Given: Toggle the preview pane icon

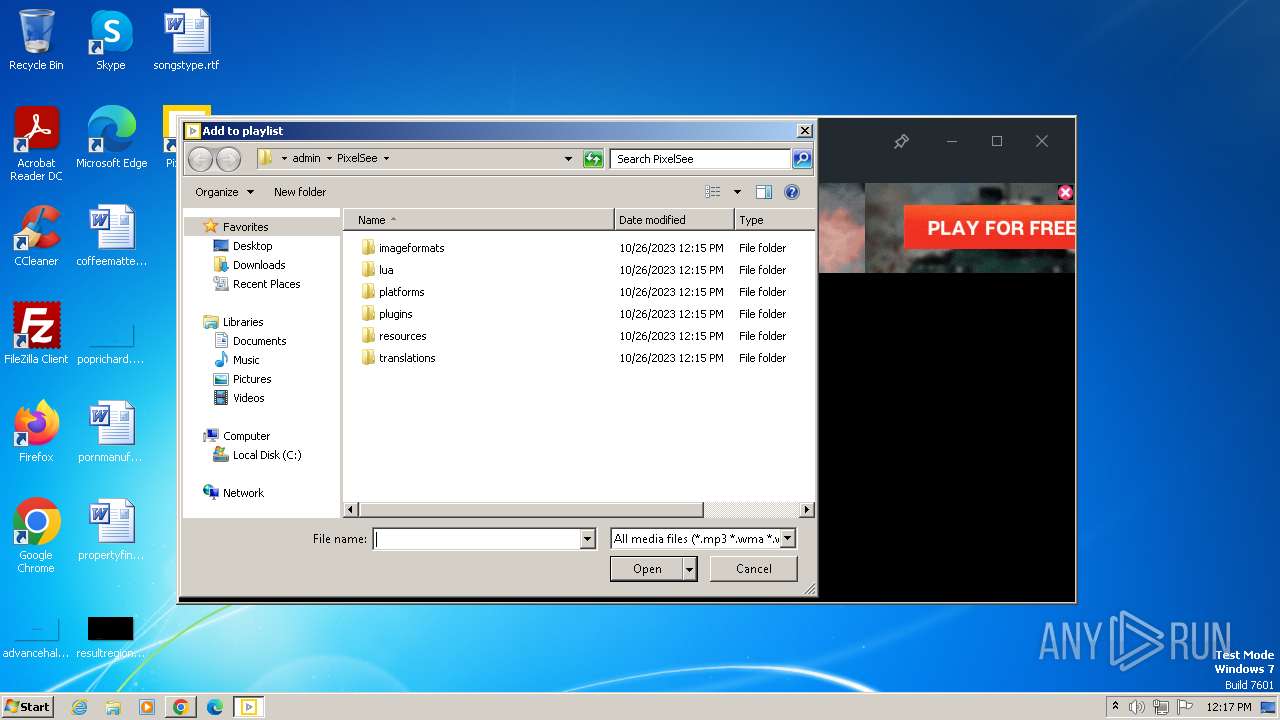Looking at the screenshot, I should pos(764,192).
